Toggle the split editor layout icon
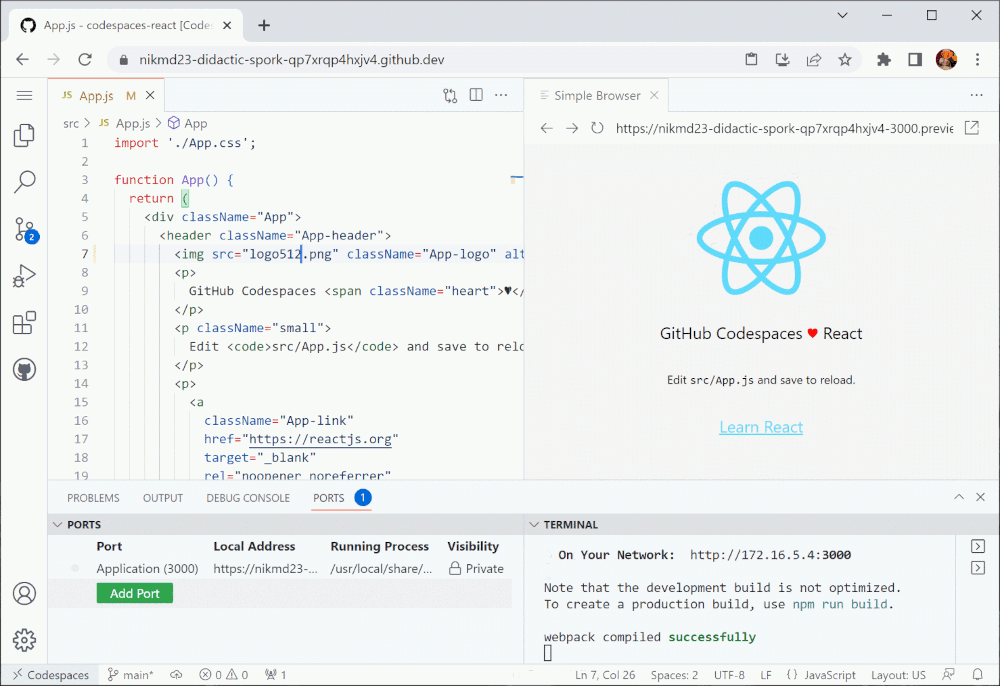The height and width of the screenshot is (686, 1000). (x=475, y=94)
